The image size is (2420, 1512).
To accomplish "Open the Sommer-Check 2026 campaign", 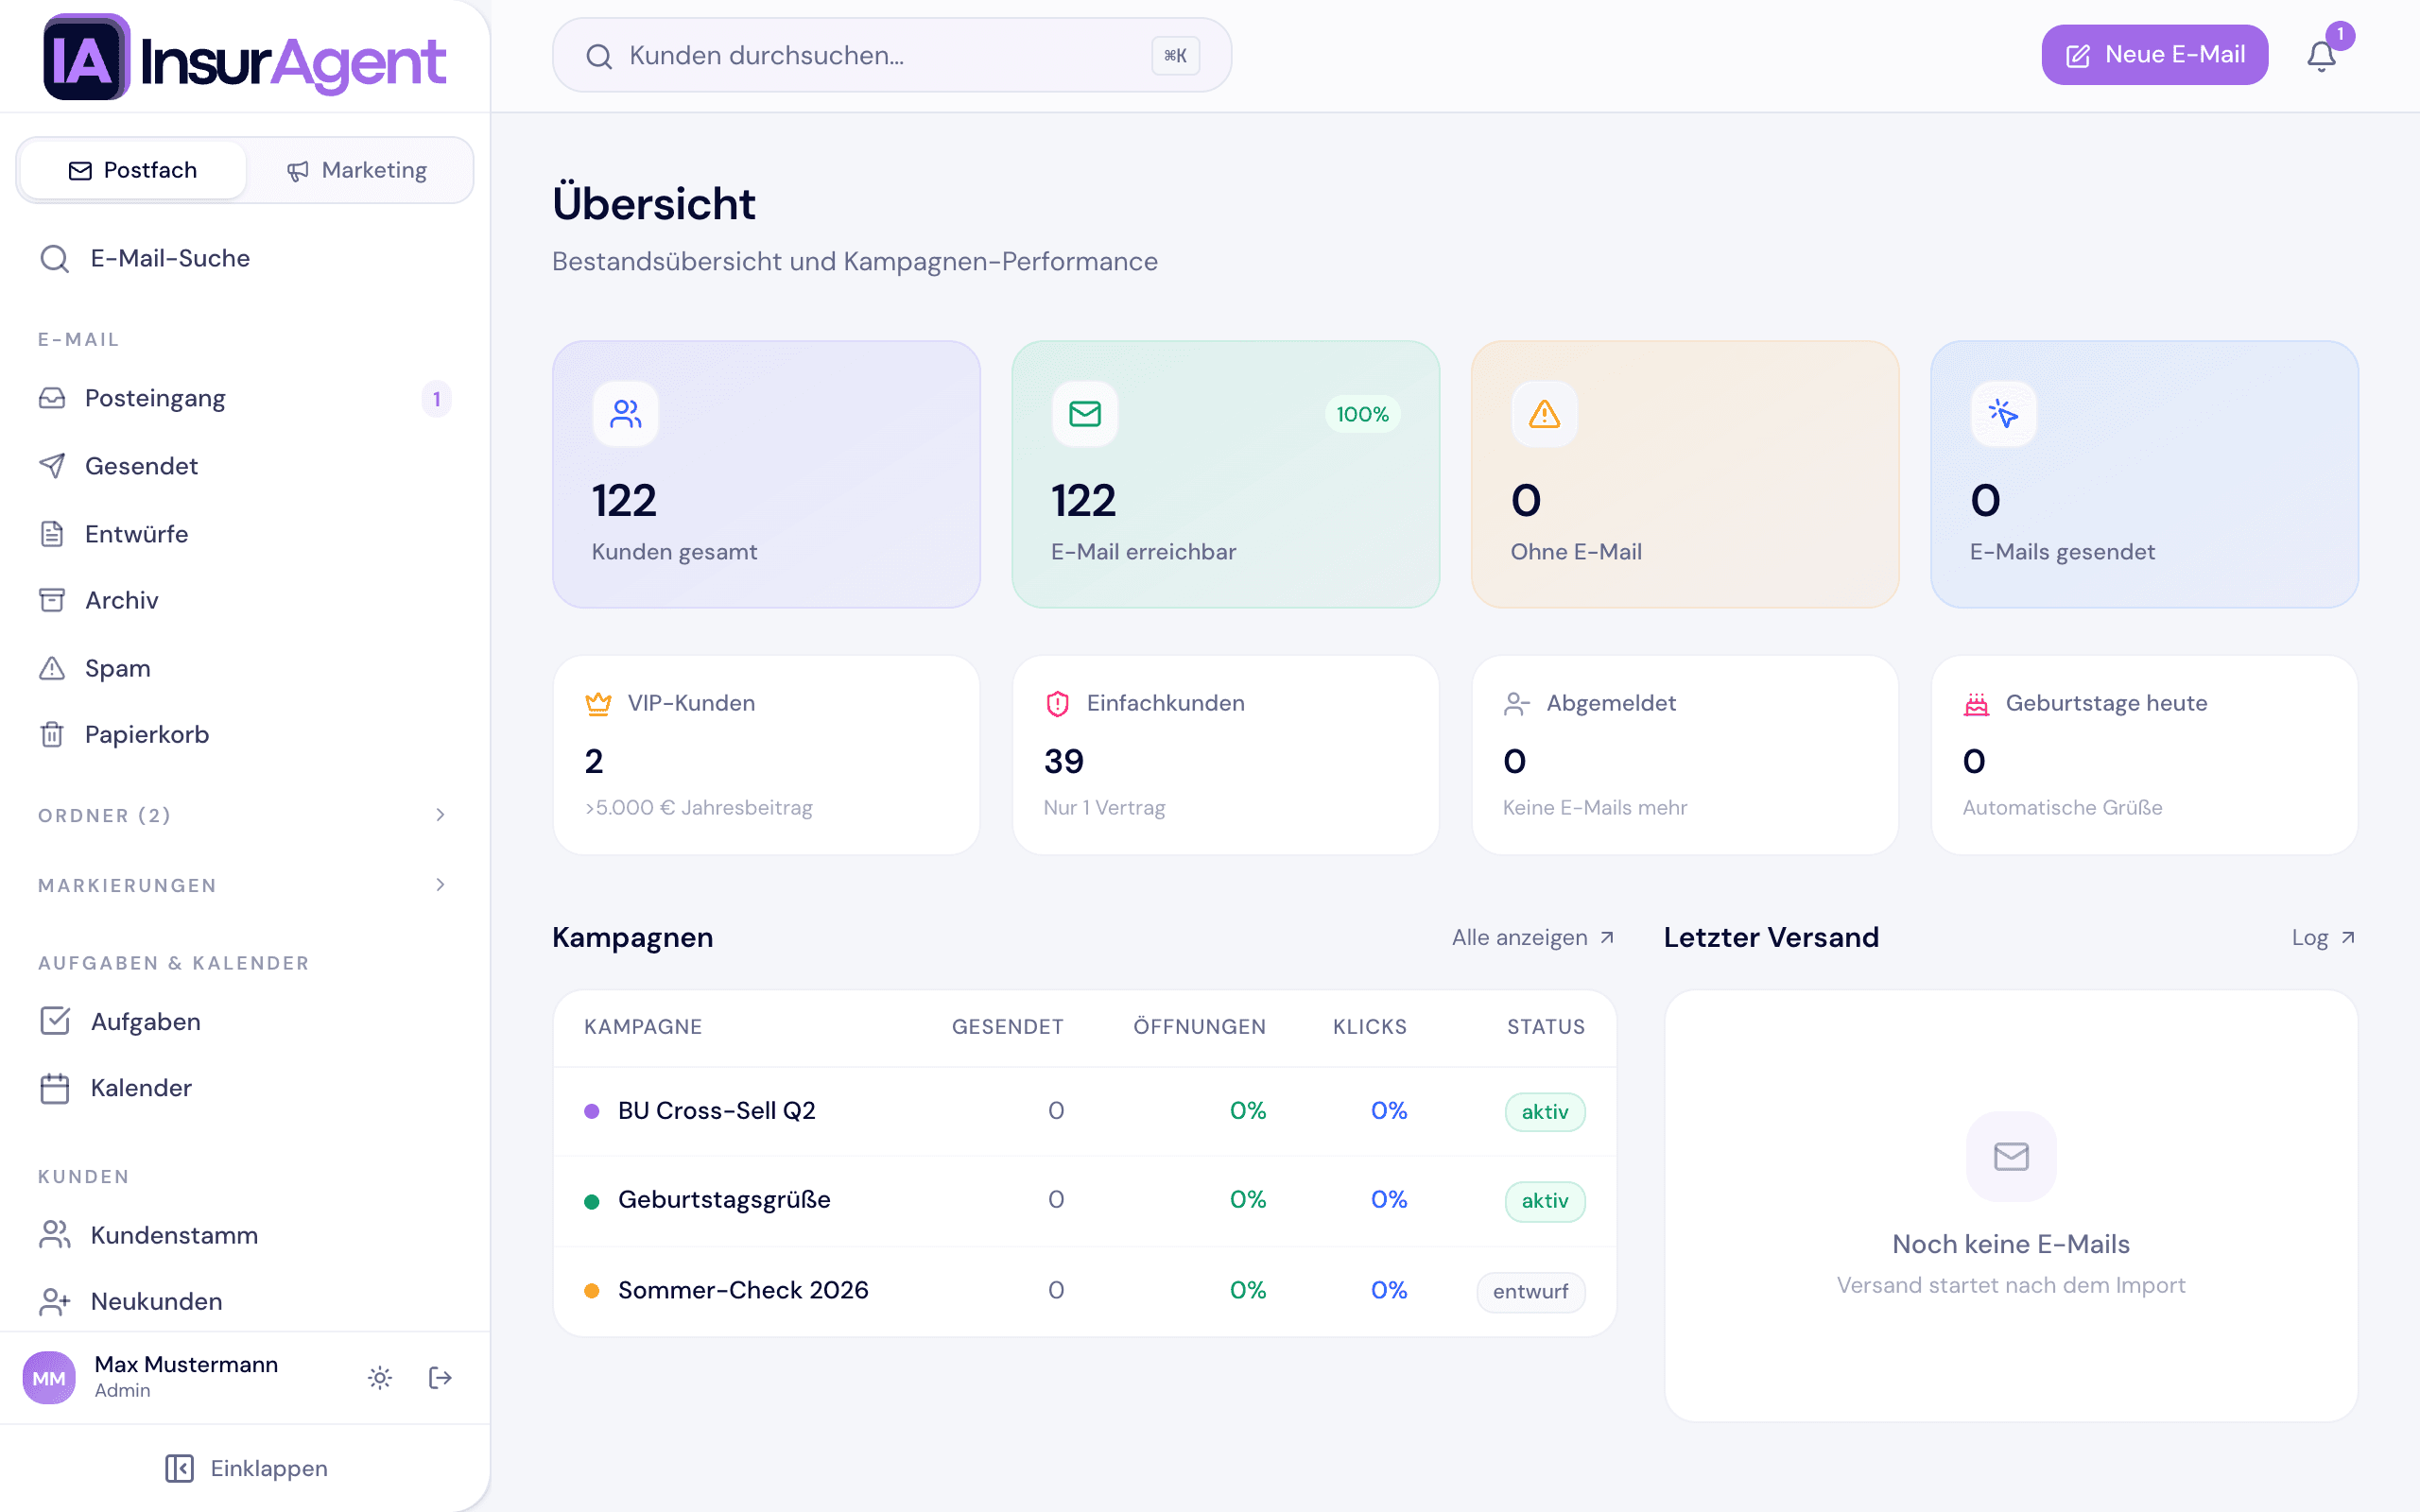I will pyautogui.click(x=743, y=1290).
